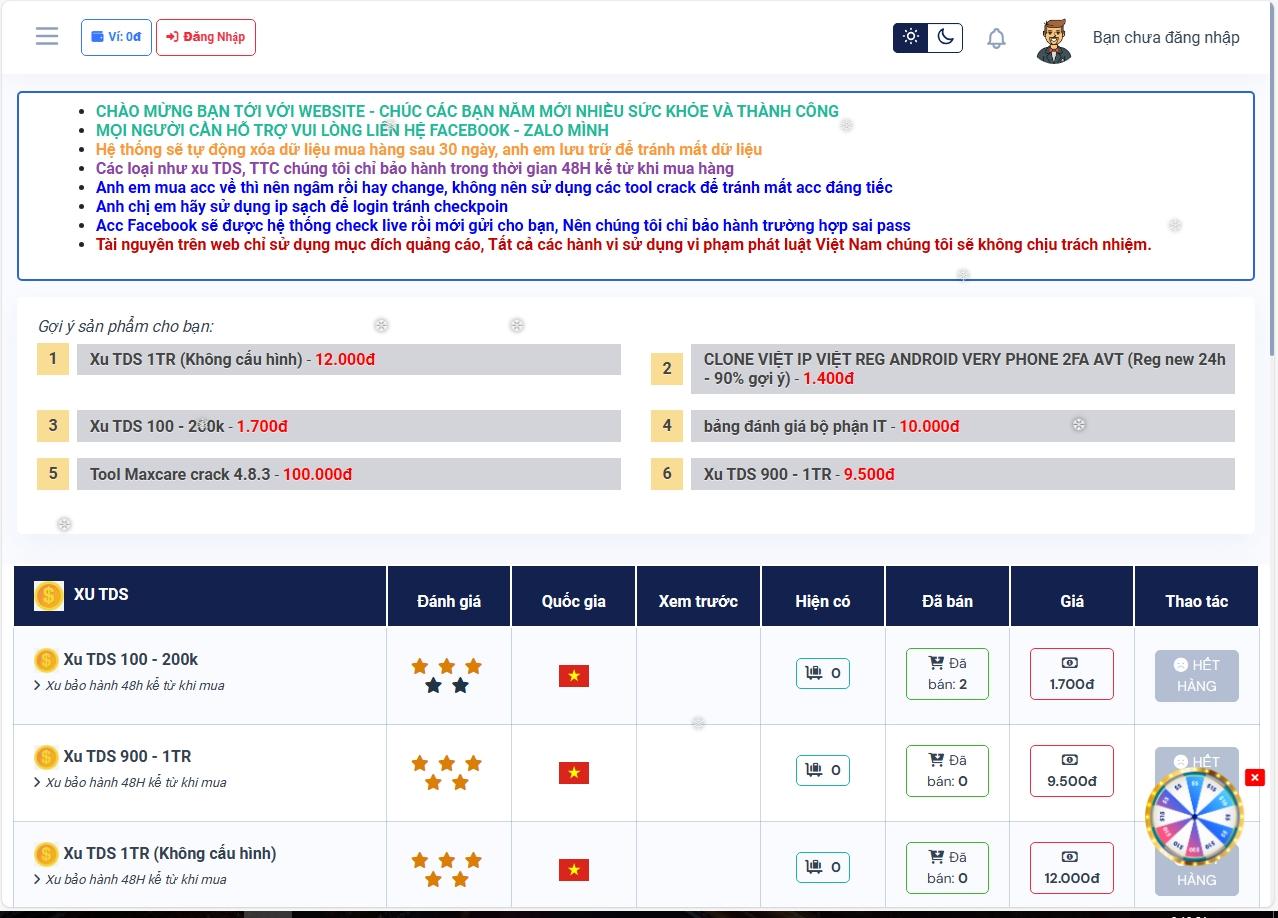Open suggested product Xu TDS 100 - 200k
This screenshot has width=1278, height=918.
pyautogui.click(x=349, y=426)
